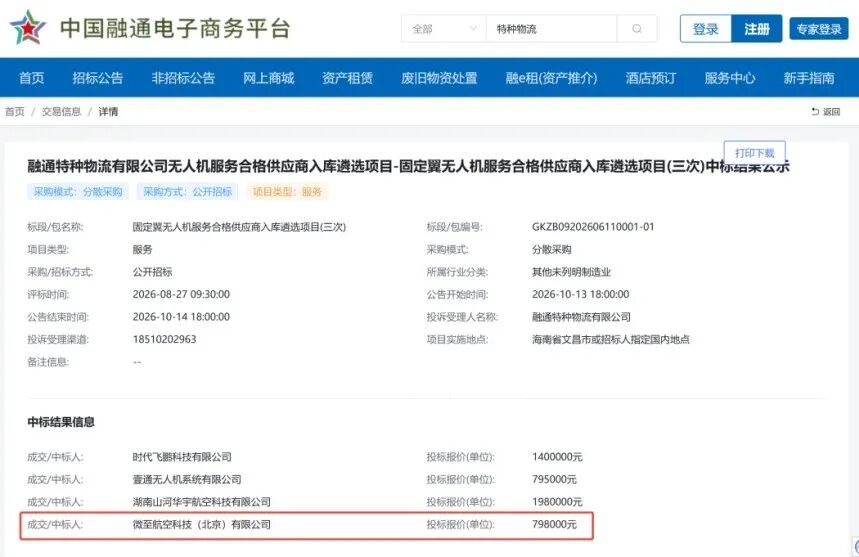The image size is (859, 557).
Task: Click winner 时代飞鹏科技有限公司
Action: point(182,457)
